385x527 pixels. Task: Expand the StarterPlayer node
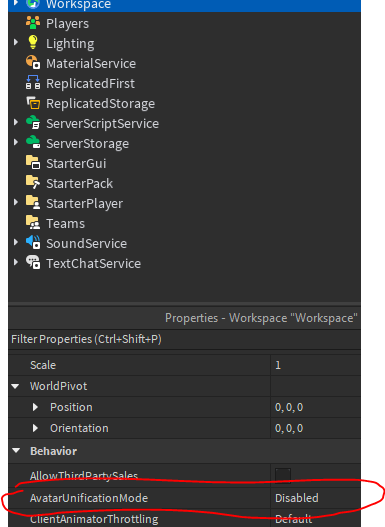16,202
